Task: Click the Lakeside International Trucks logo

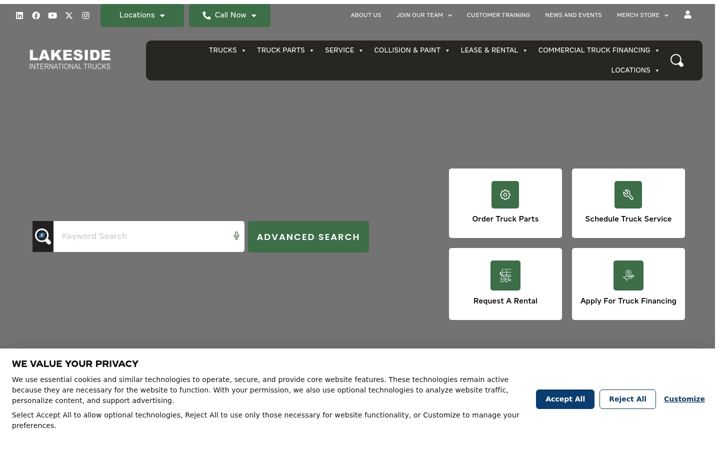Action: tap(70, 60)
